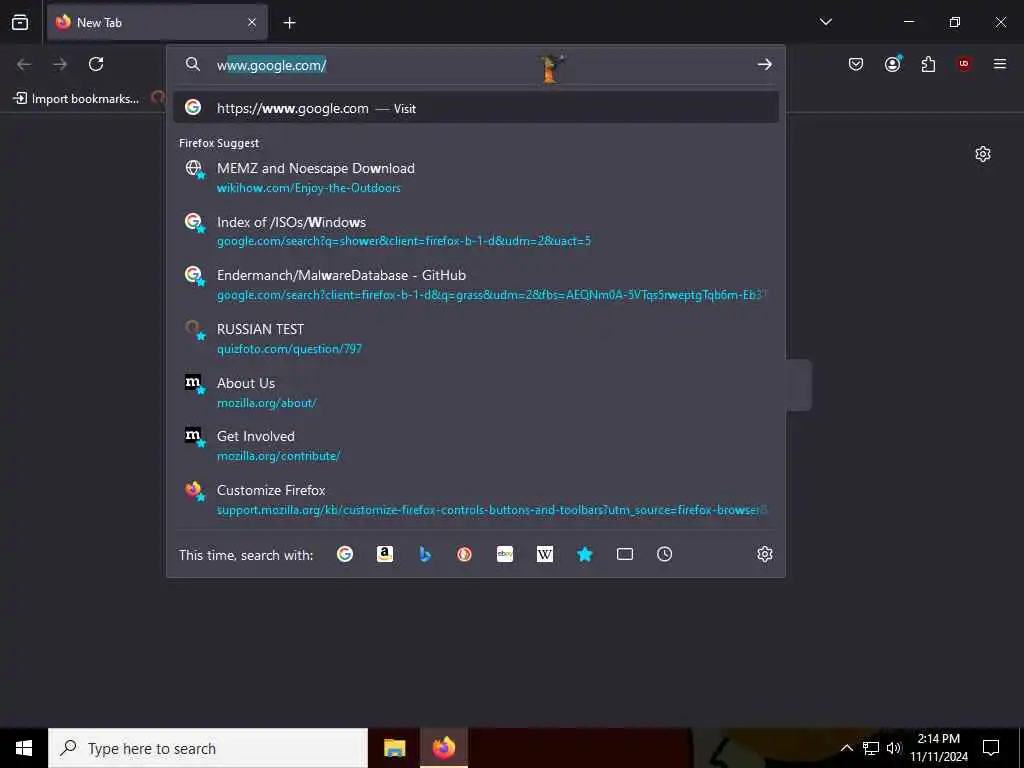Search this time with Bing

click(x=425, y=554)
